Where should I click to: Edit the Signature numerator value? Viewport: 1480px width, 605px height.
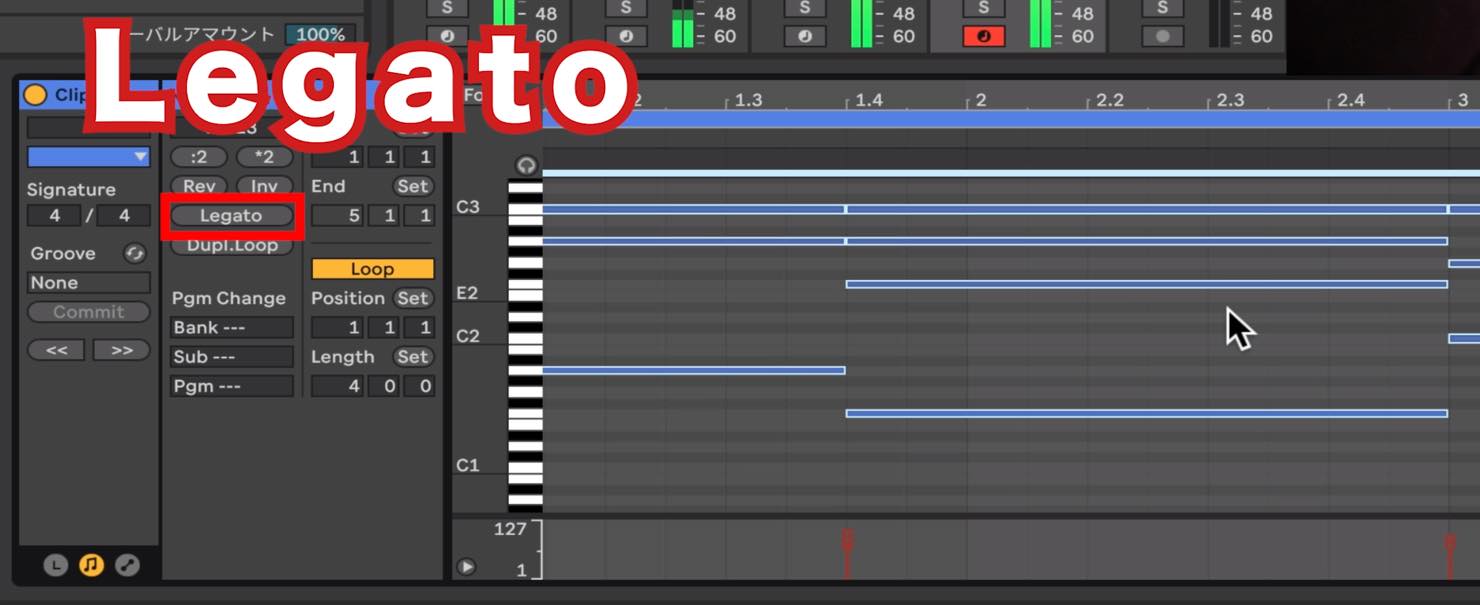tap(54, 216)
